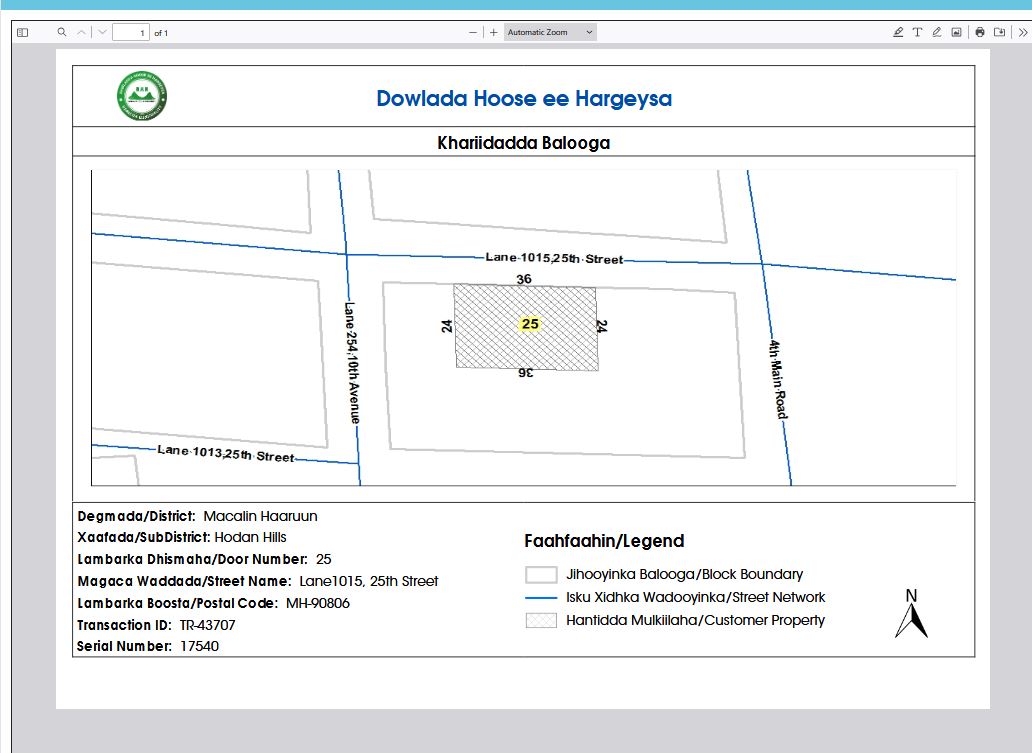Image resolution: width=1032 pixels, height=753 pixels.
Task: Click the zoom out minus button
Action: click(x=473, y=32)
